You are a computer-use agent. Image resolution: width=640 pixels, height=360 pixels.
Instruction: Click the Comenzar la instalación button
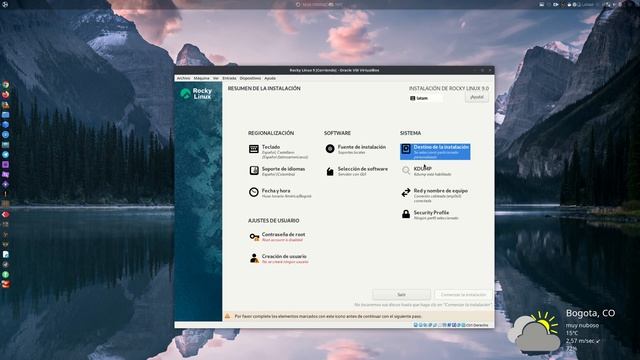(x=463, y=294)
